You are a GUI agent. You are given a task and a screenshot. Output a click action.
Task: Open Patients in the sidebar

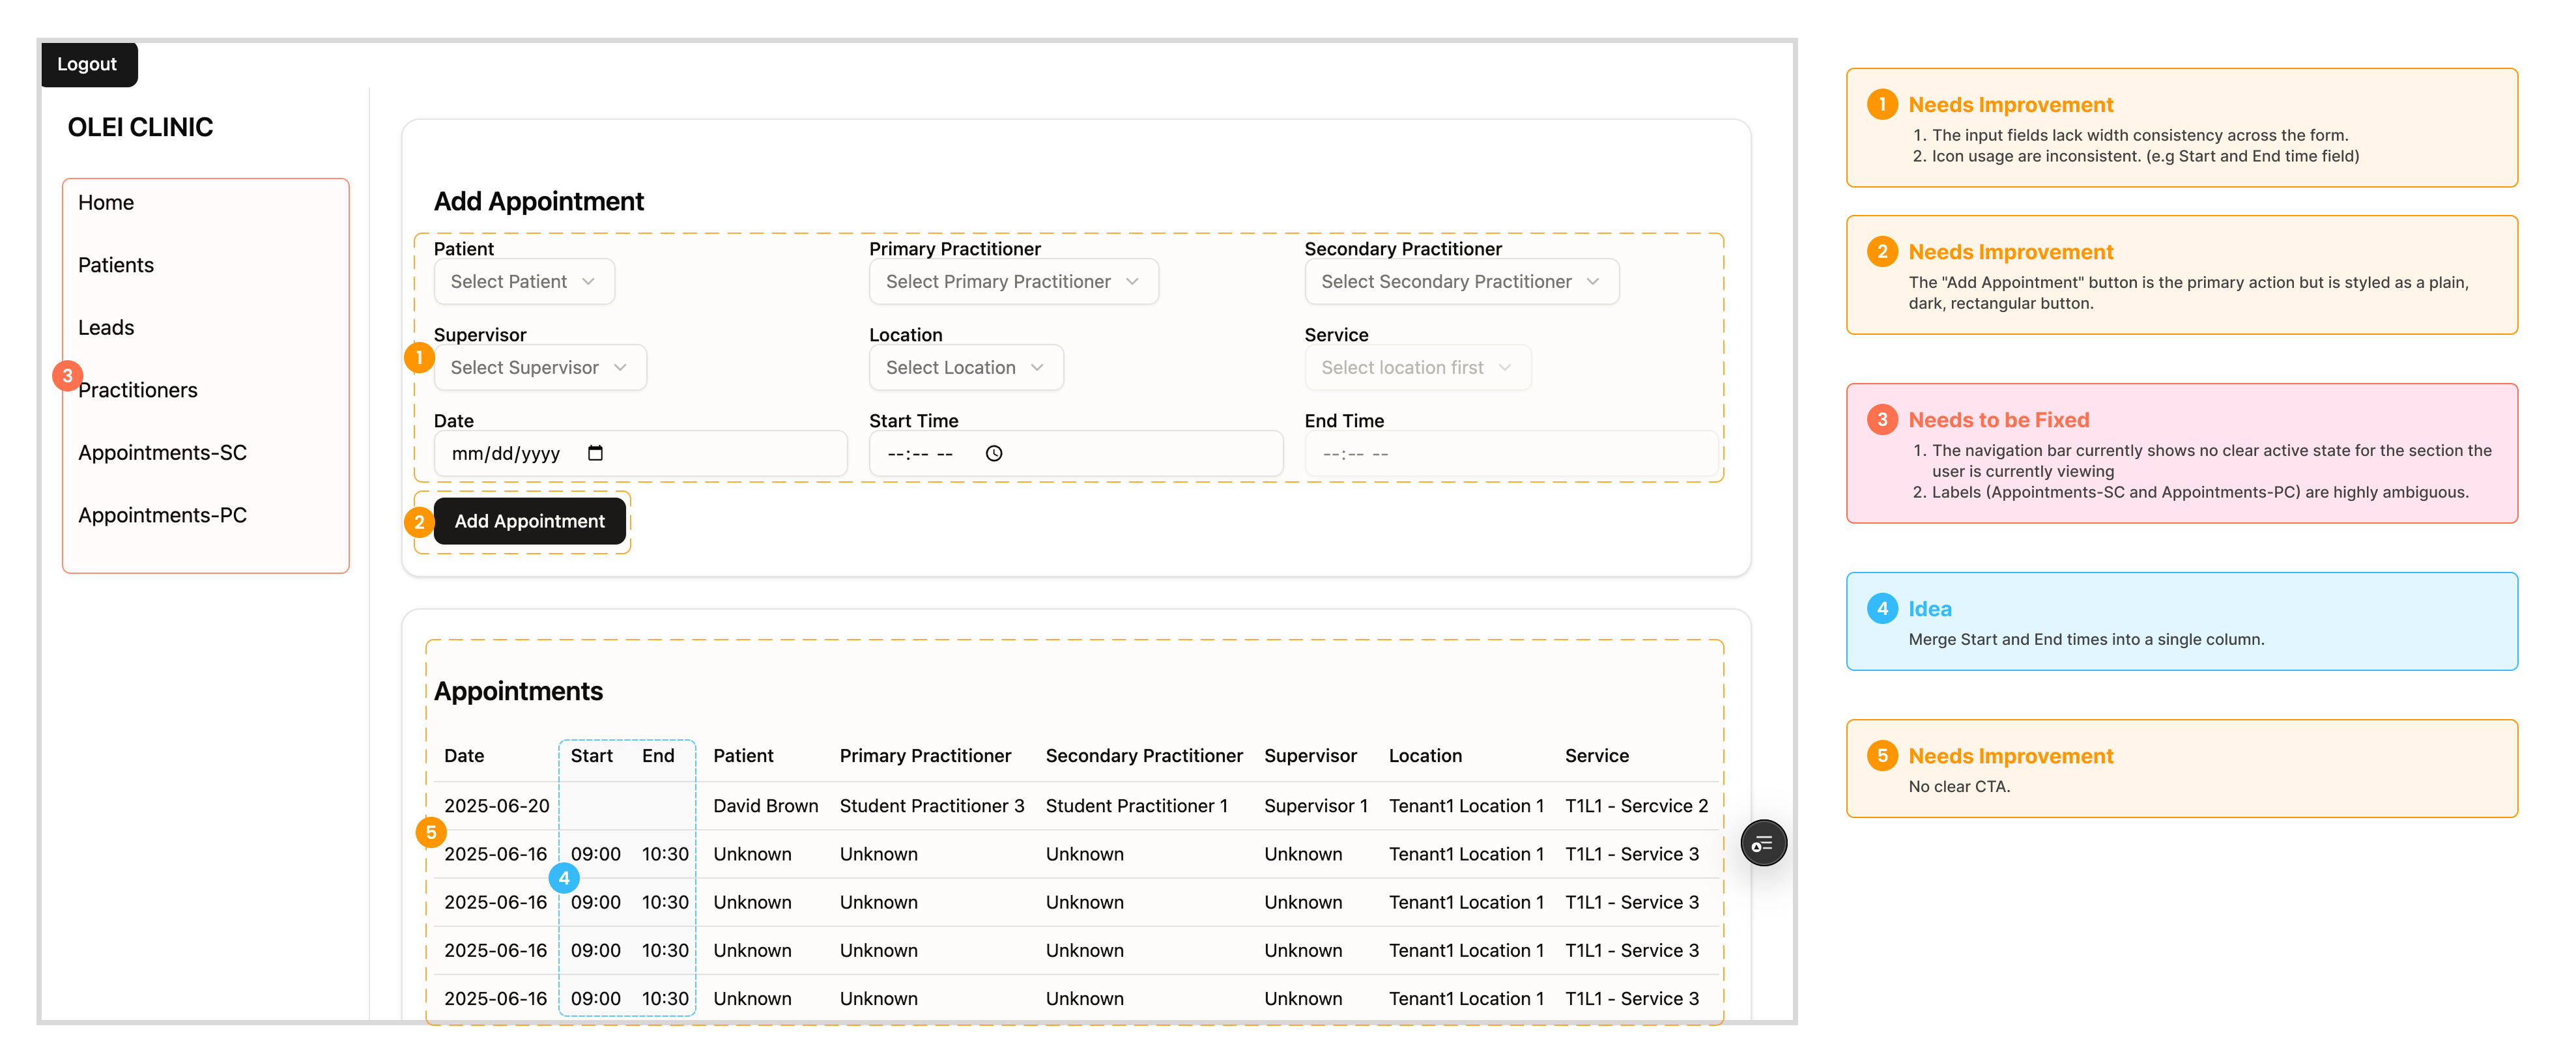point(116,265)
